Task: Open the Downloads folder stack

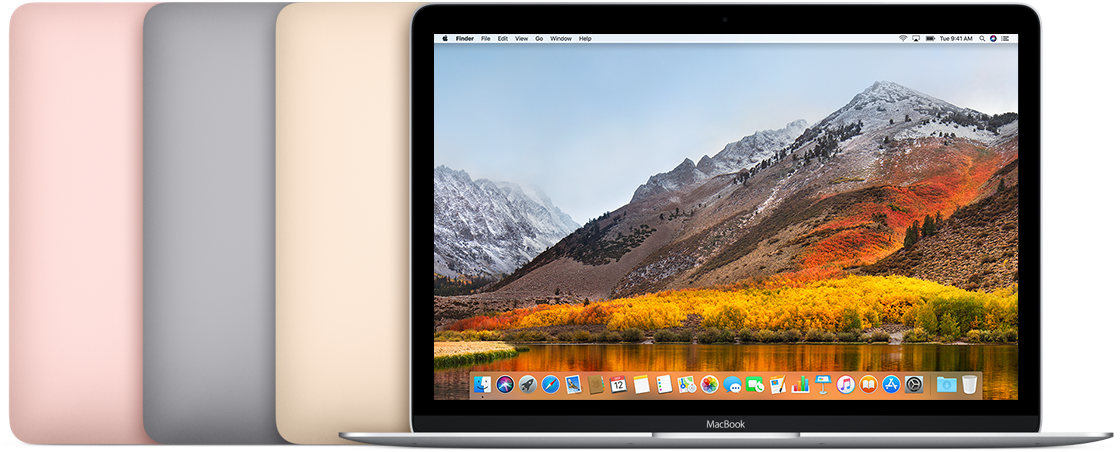Action: [946, 384]
